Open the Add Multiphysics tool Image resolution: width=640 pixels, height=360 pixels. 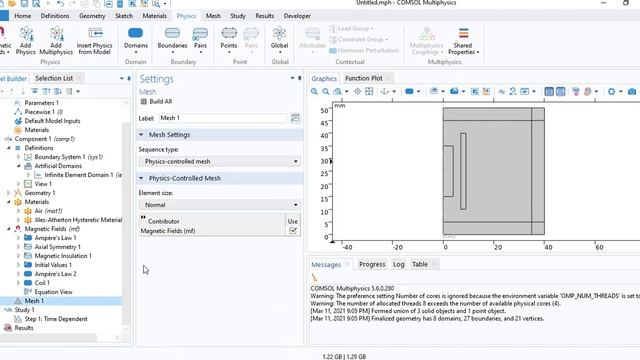(56, 40)
